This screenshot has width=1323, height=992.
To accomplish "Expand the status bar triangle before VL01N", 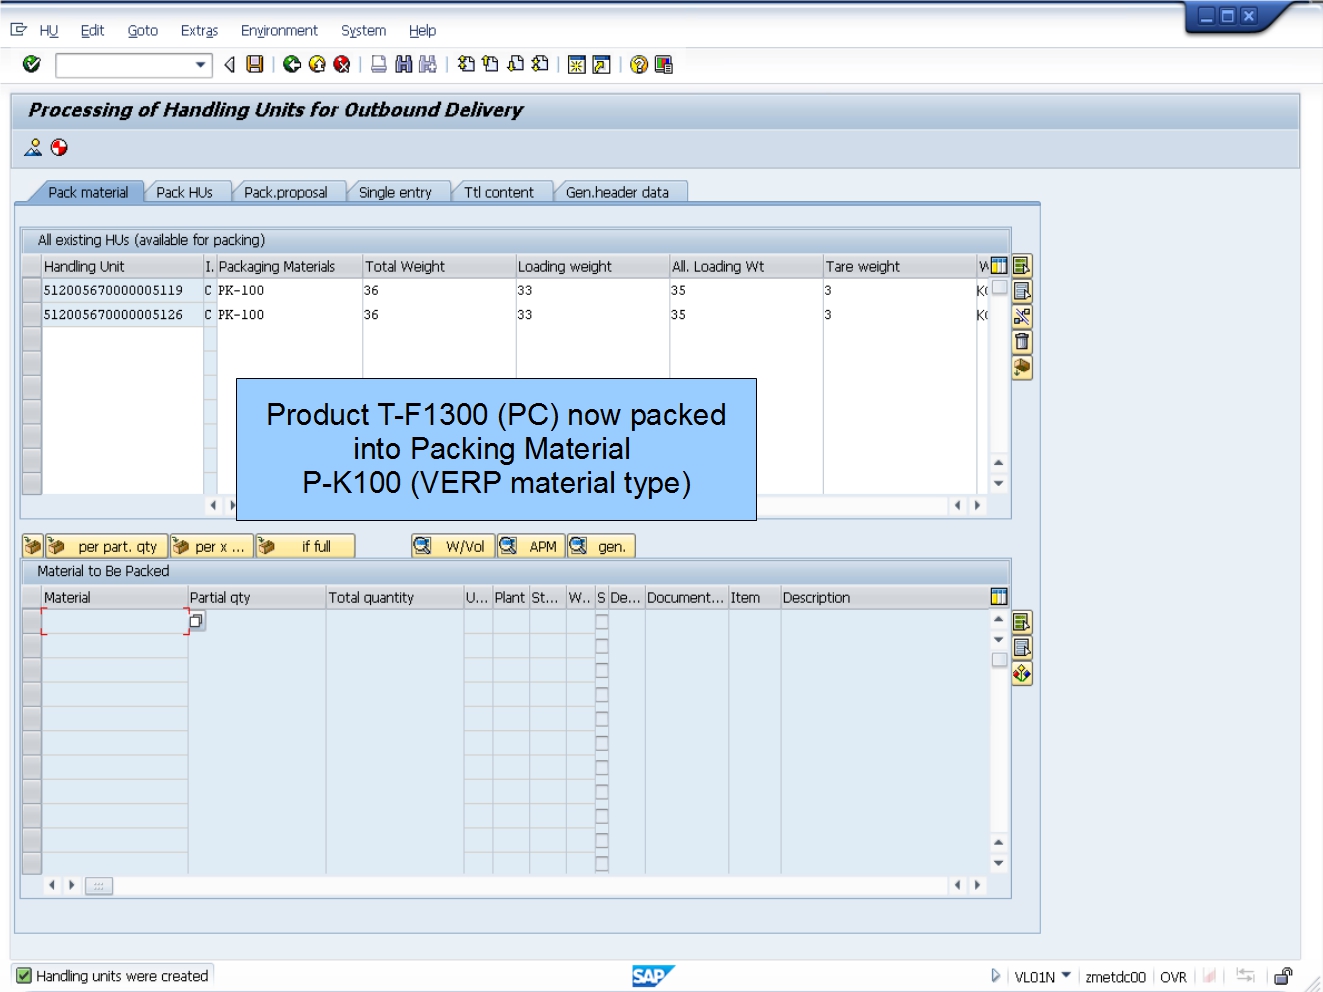I will pyautogui.click(x=995, y=975).
